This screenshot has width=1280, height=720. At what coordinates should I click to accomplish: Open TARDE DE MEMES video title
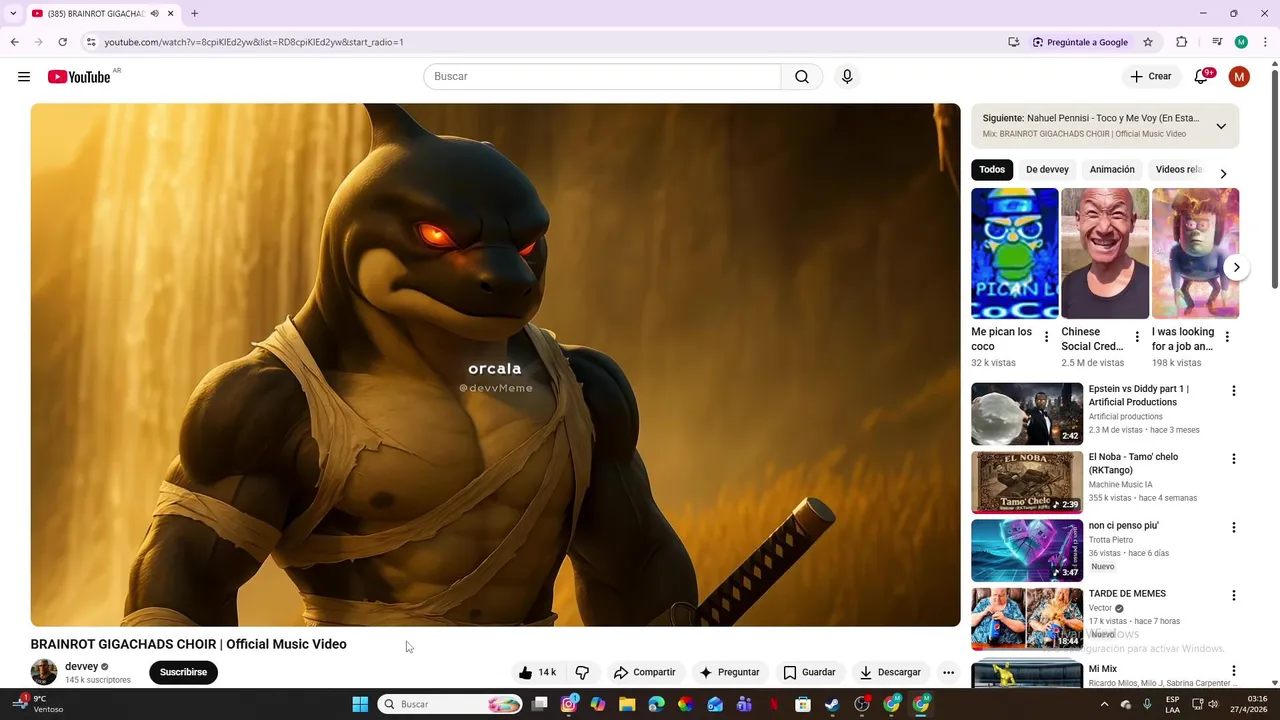[x=1127, y=594]
